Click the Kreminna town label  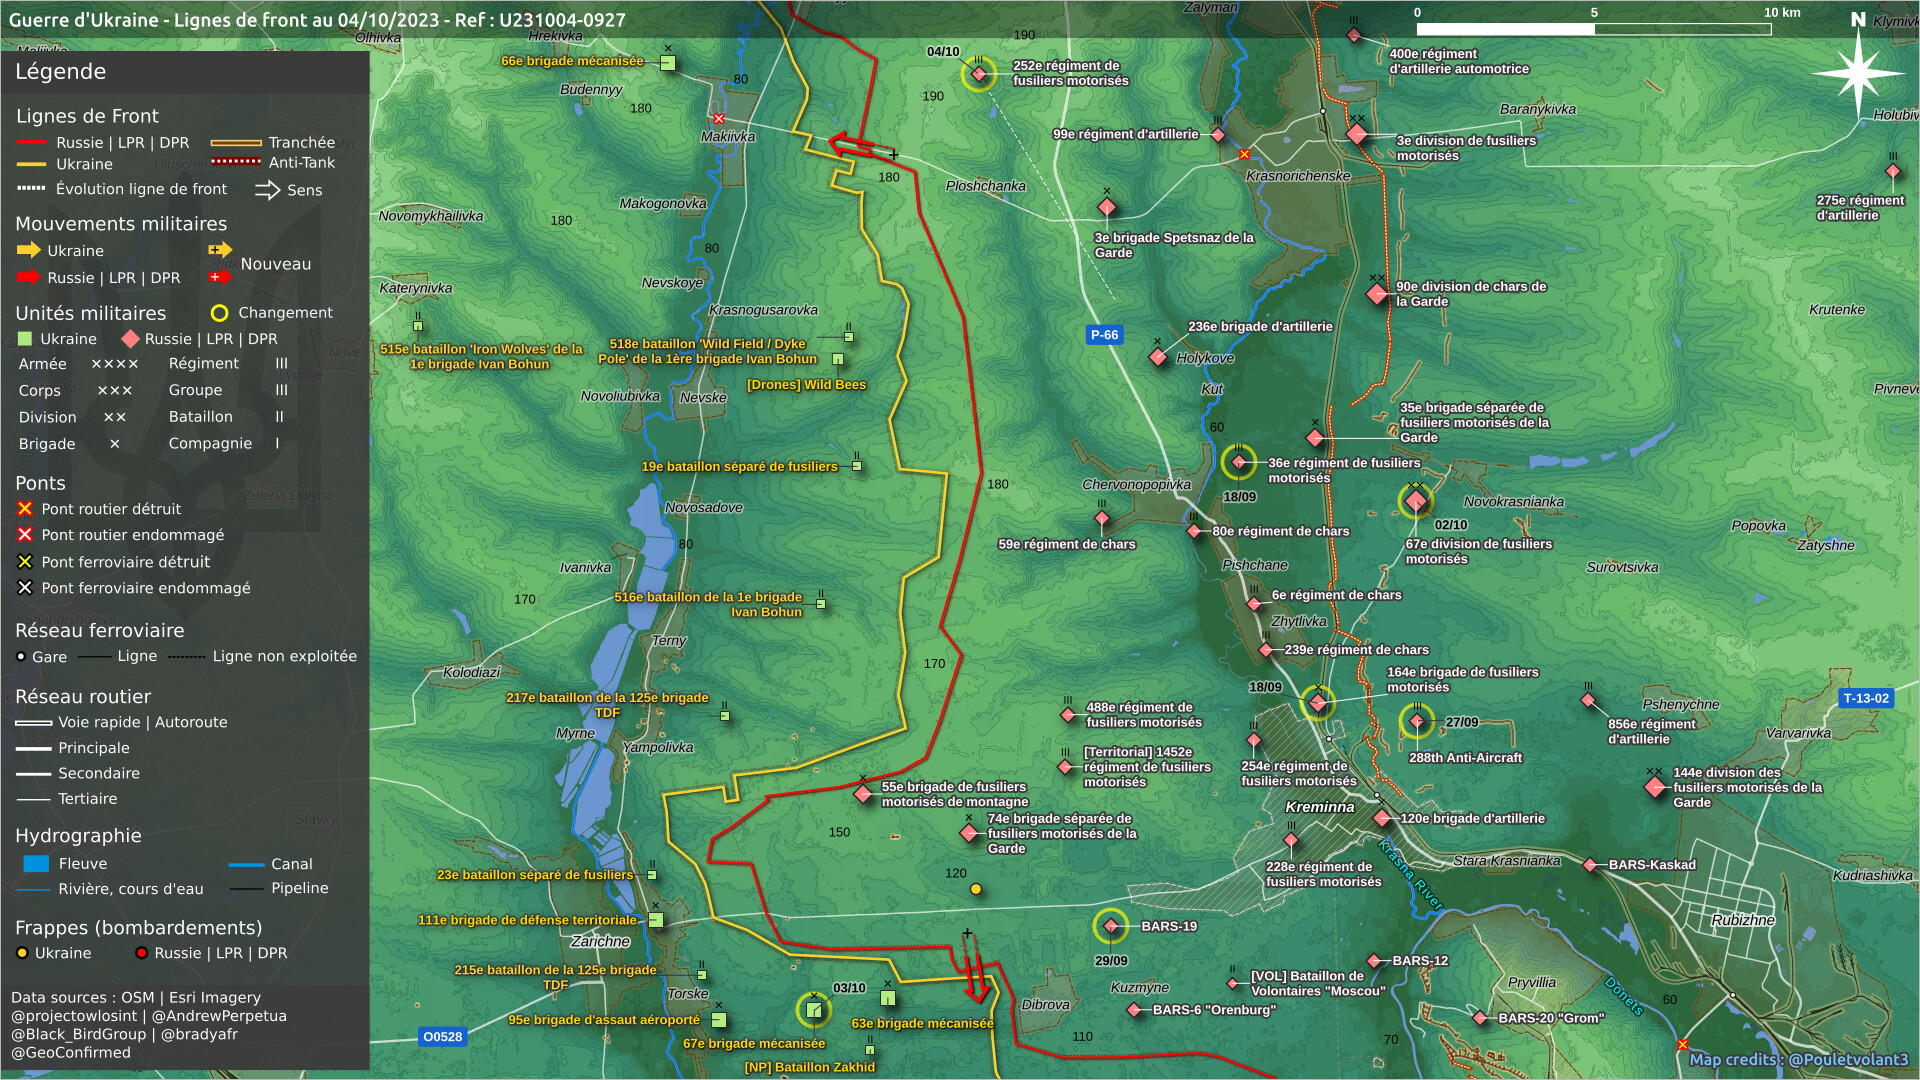(1319, 807)
